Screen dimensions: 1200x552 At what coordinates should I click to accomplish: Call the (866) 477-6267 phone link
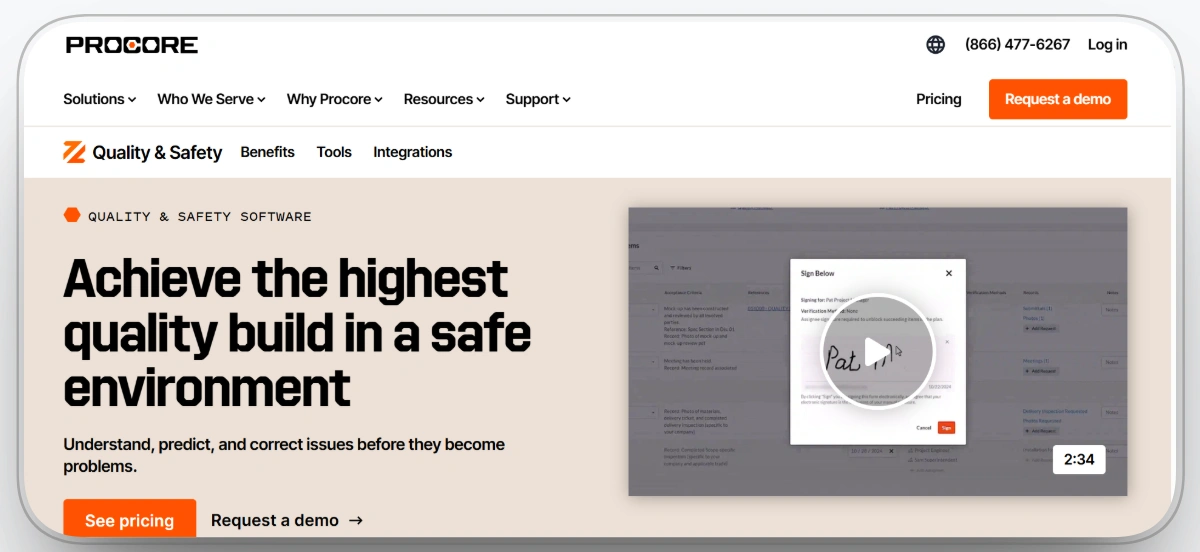pyautogui.click(x=1017, y=44)
